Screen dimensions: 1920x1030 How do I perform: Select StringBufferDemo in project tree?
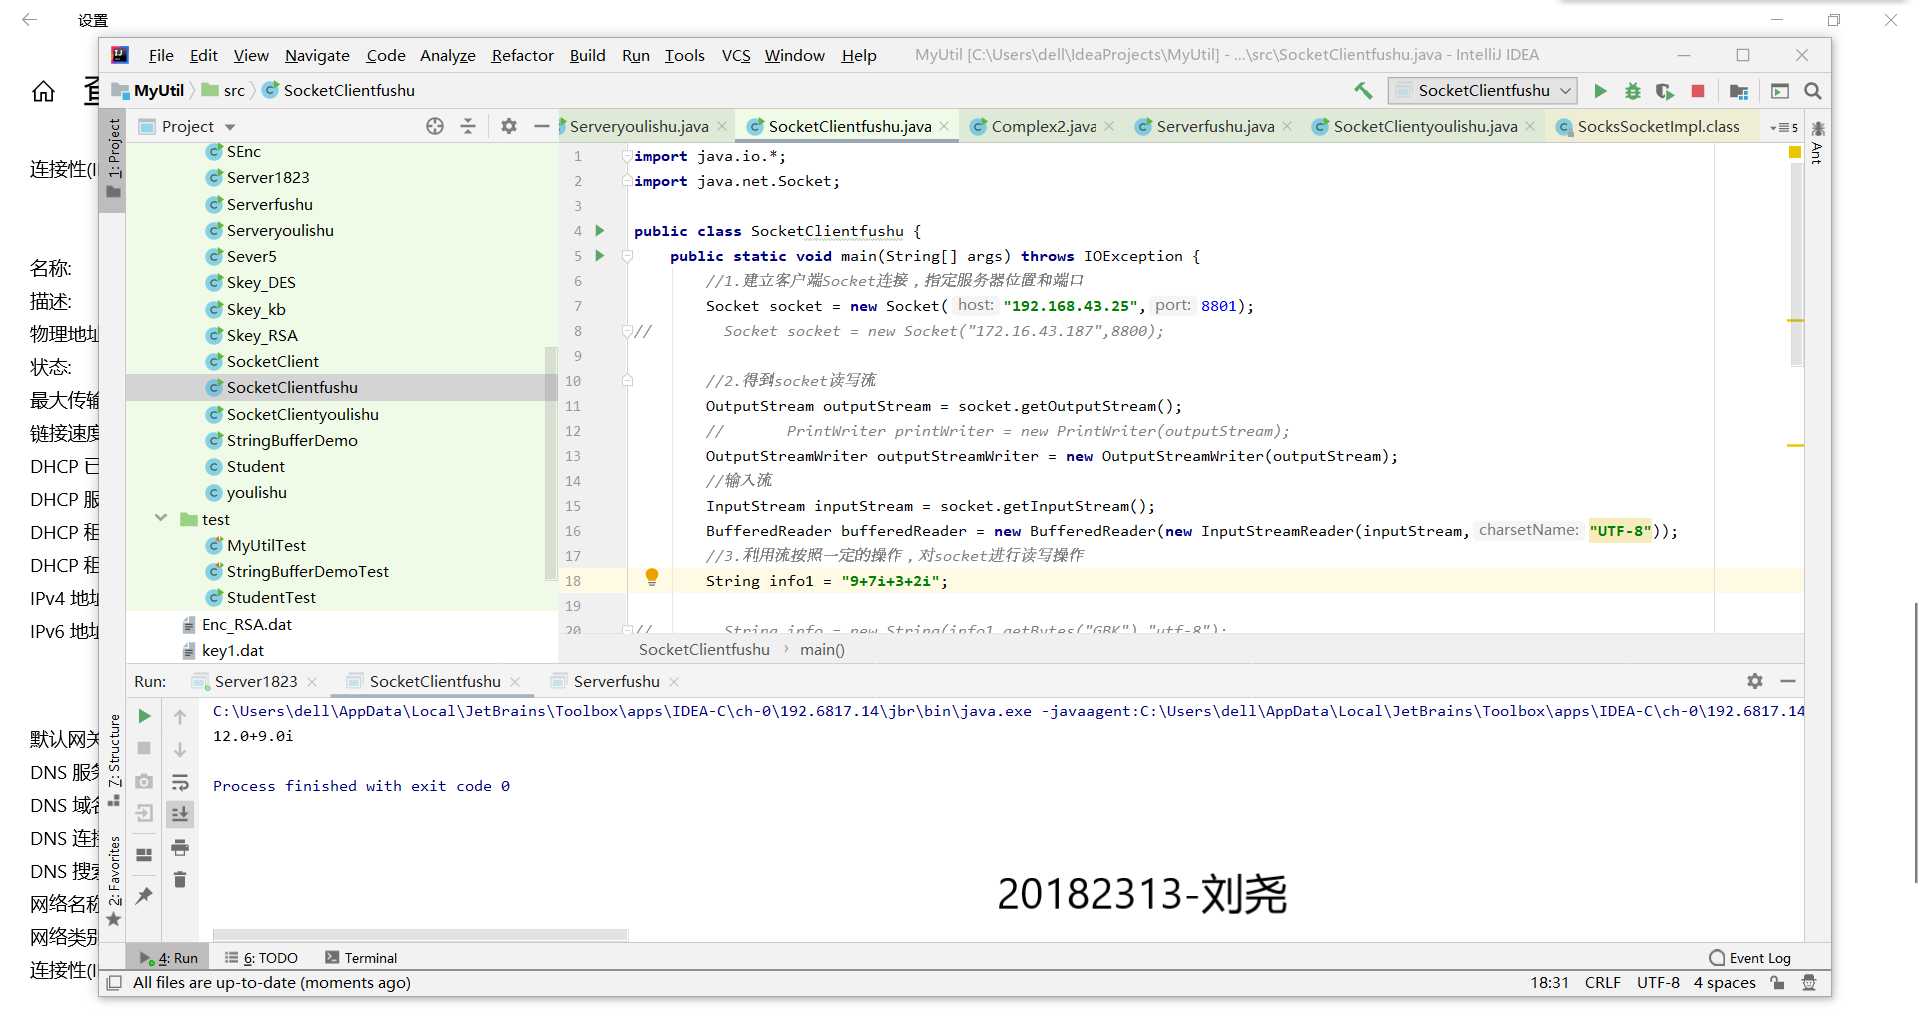(292, 440)
